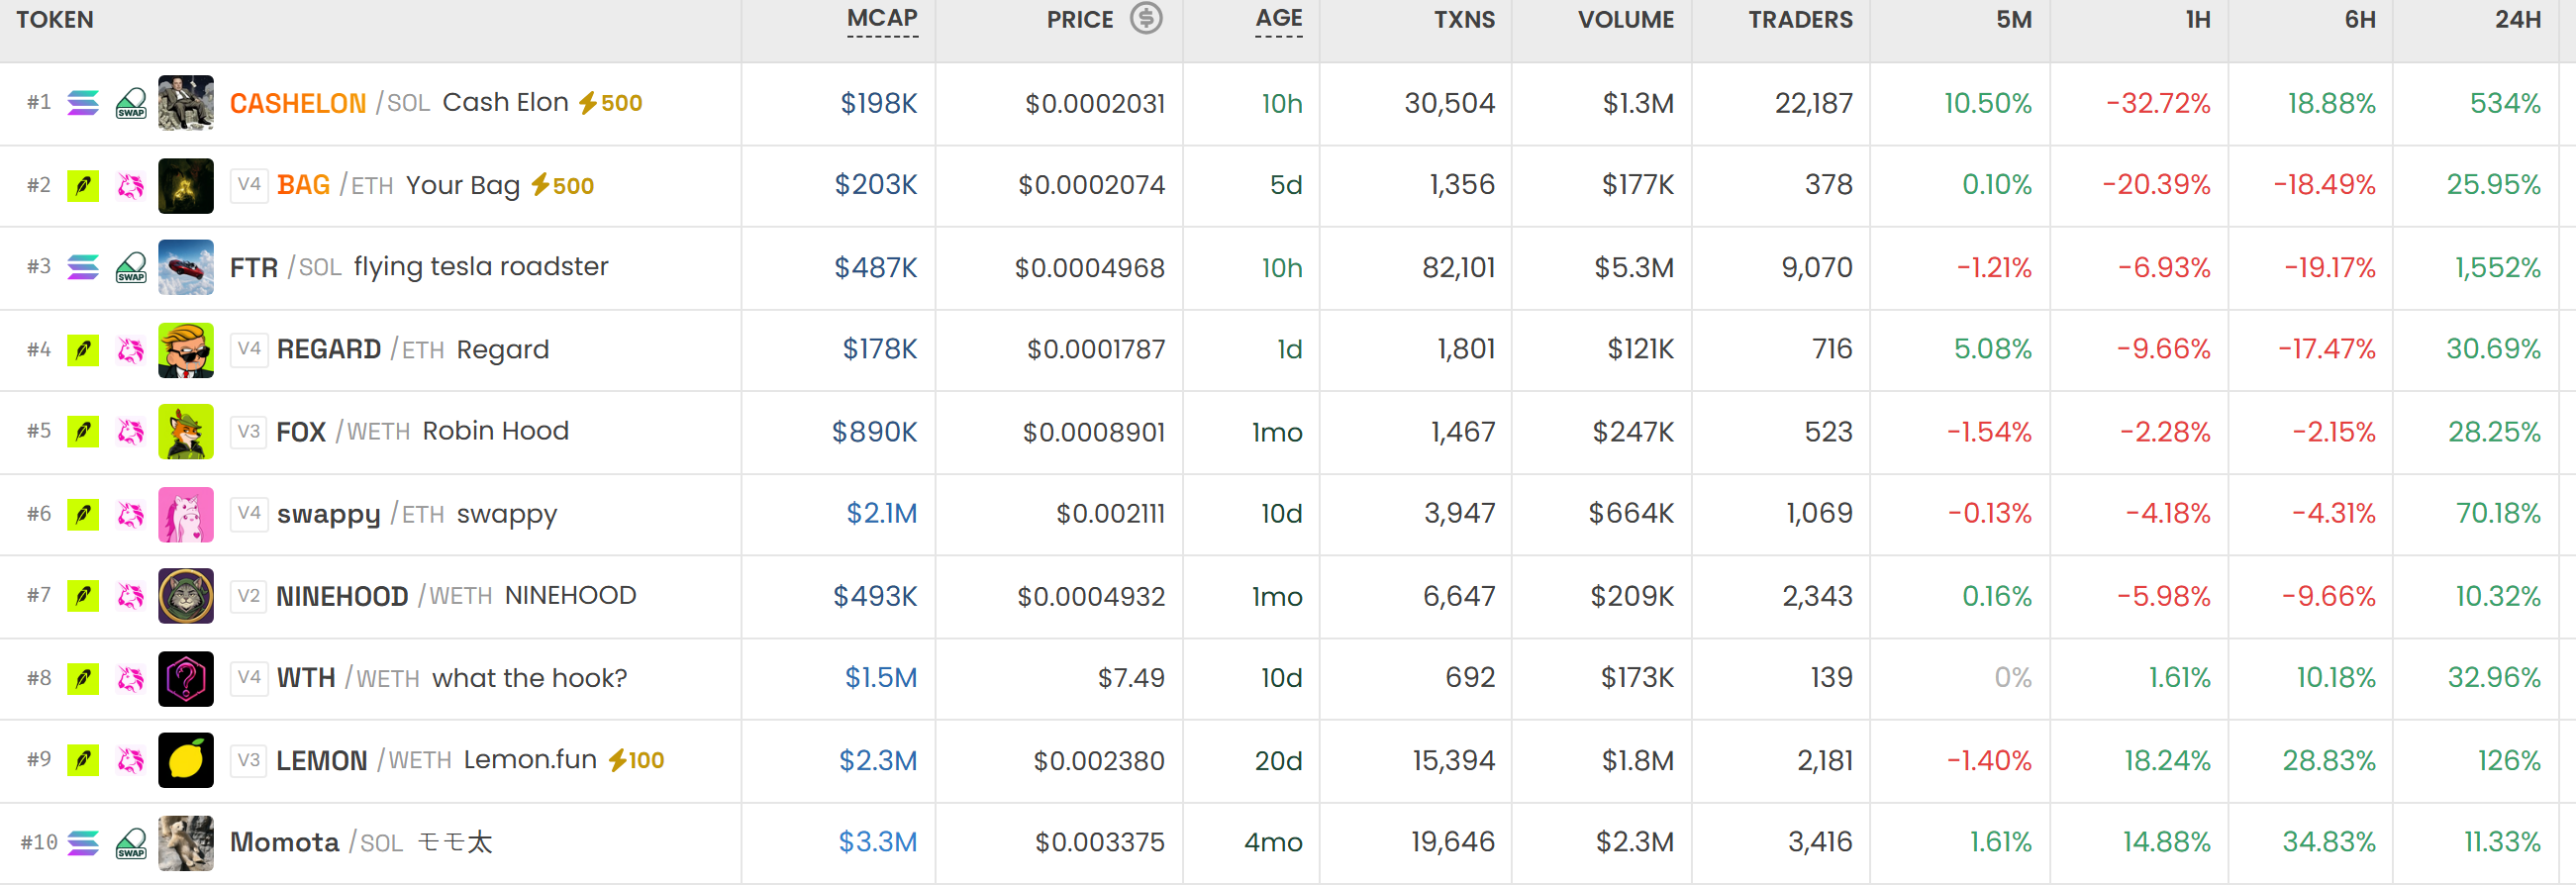
Task: Open the BAG token link
Action: point(303,185)
